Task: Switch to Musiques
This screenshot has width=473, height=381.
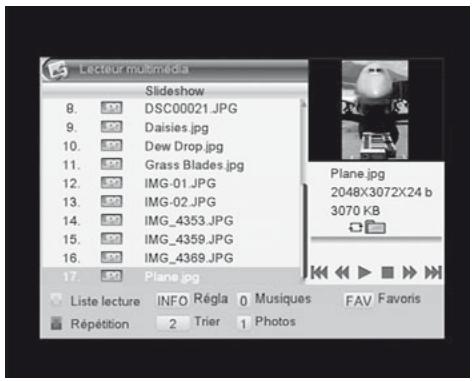Action: click(x=283, y=298)
